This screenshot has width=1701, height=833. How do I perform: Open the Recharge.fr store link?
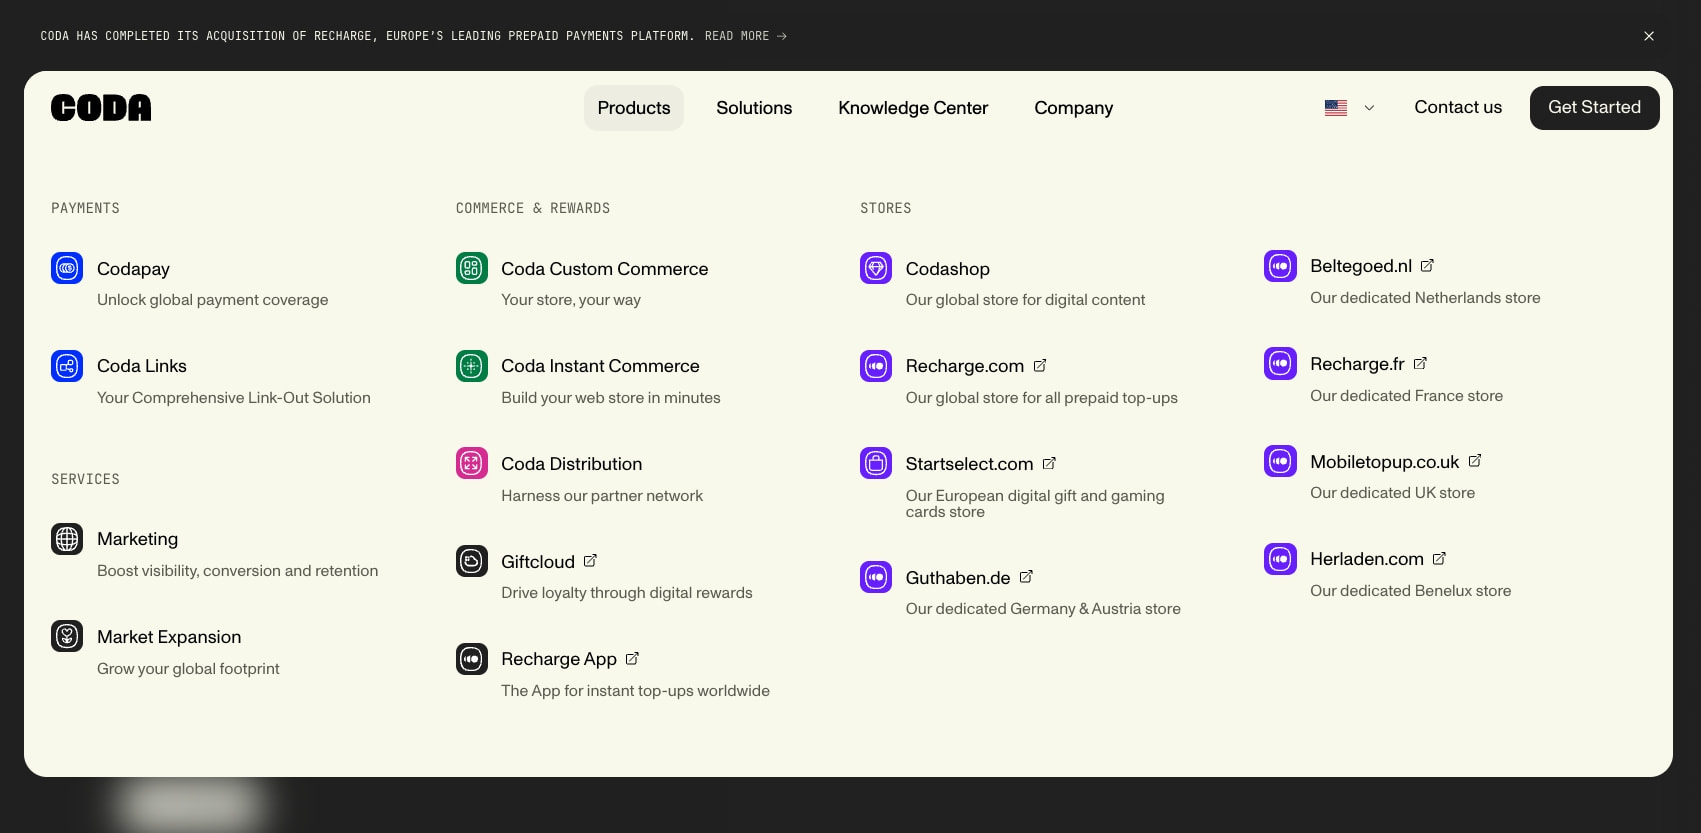1357,364
